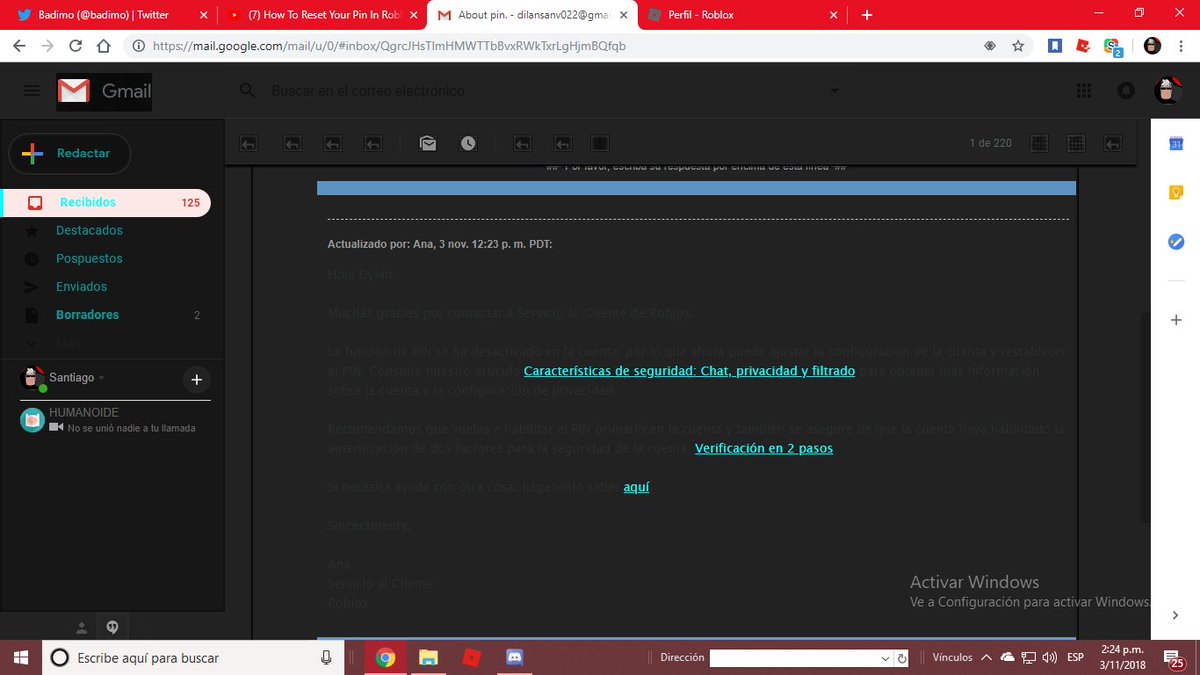
Task: Click the Gmail logo
Action: point(104,91)
